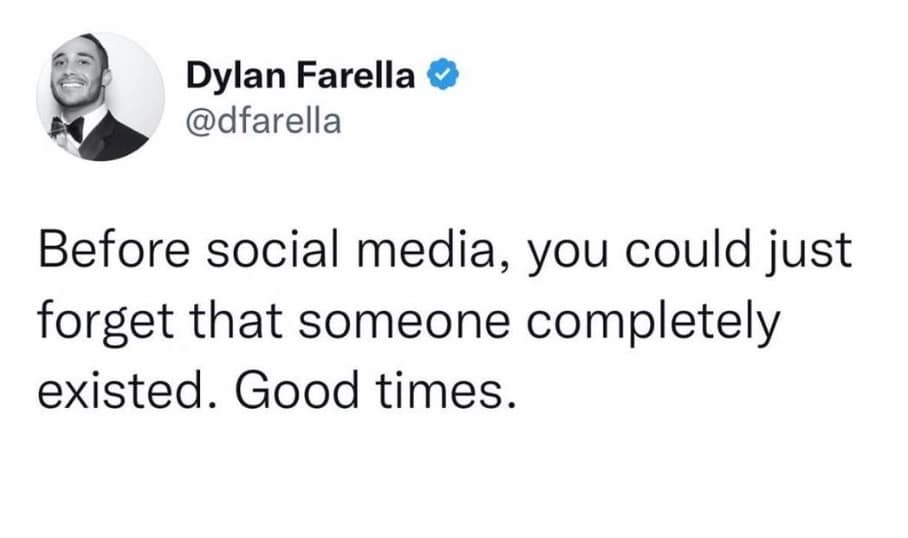Image resolution: width=908 pixels, height=538 pixels.
Task: Click the display name Dylan Farella
Action: click(300, 77)
